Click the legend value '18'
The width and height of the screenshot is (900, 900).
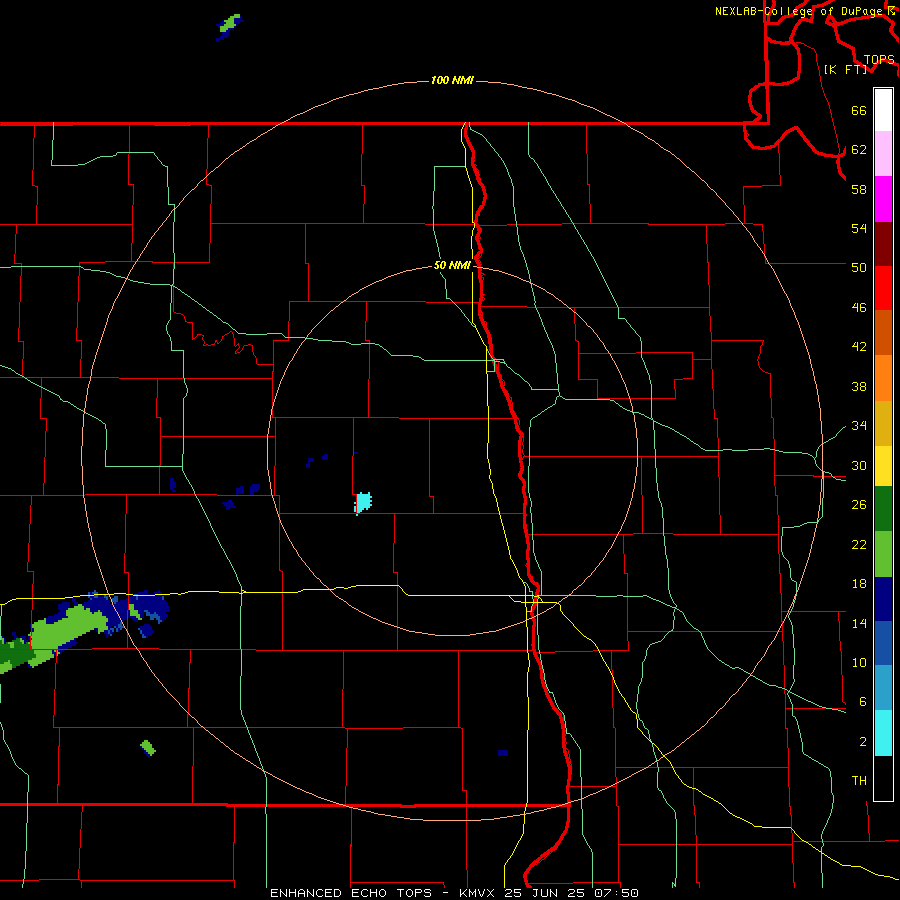859,584
